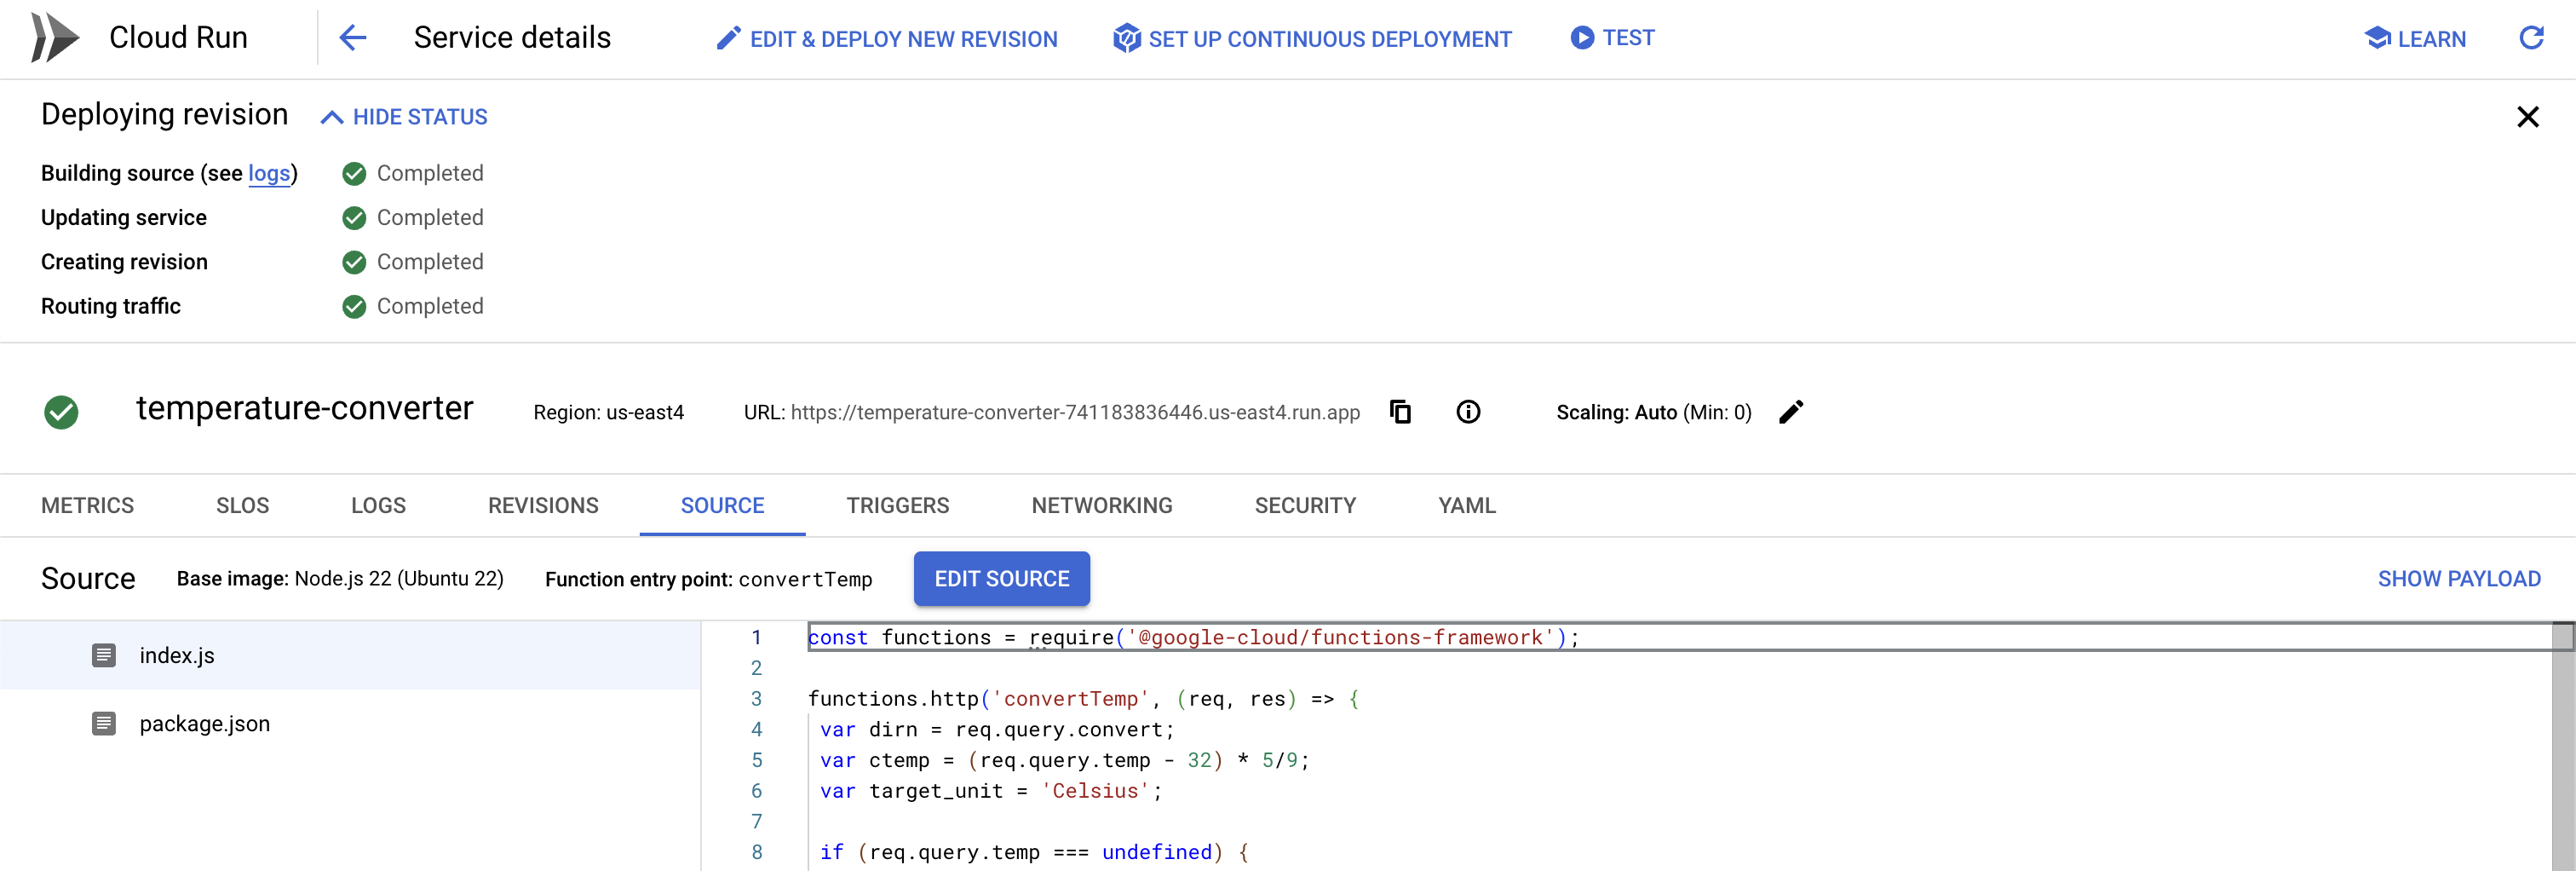This screenshot has width=2576, height=871.
Task: Click the functions.http convertTemp line
Action: click(1083, 699)
